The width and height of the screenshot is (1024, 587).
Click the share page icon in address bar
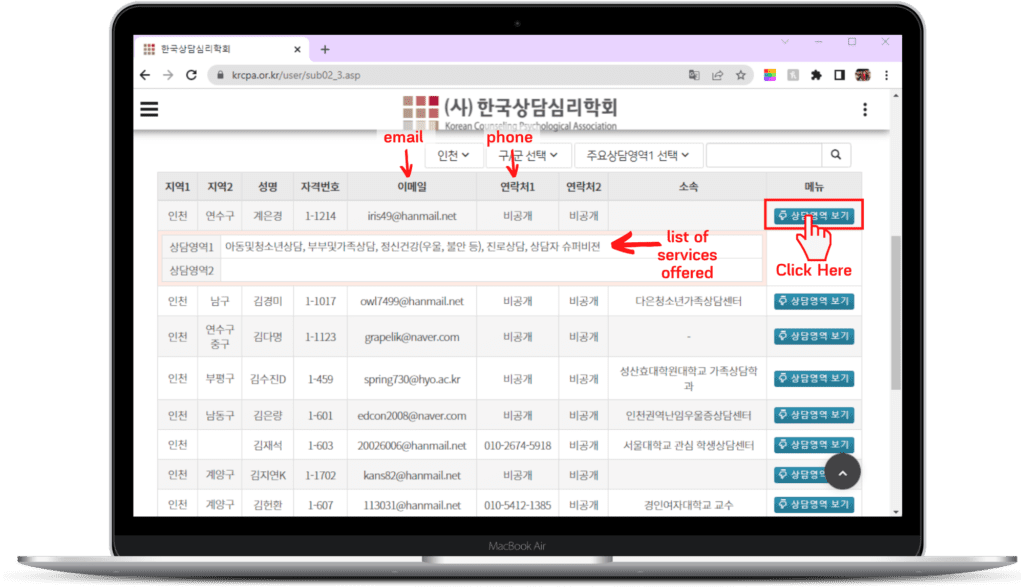[717, 75]
